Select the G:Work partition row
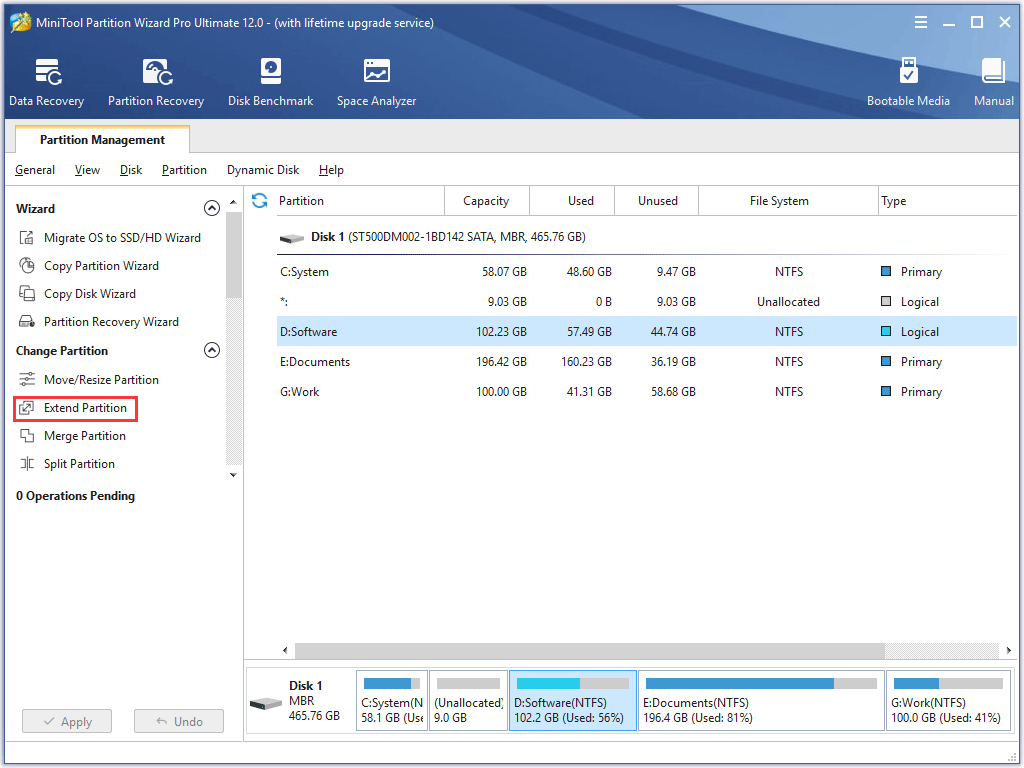1024x768 pixels. pyautogui.click(x=647, y=392)
